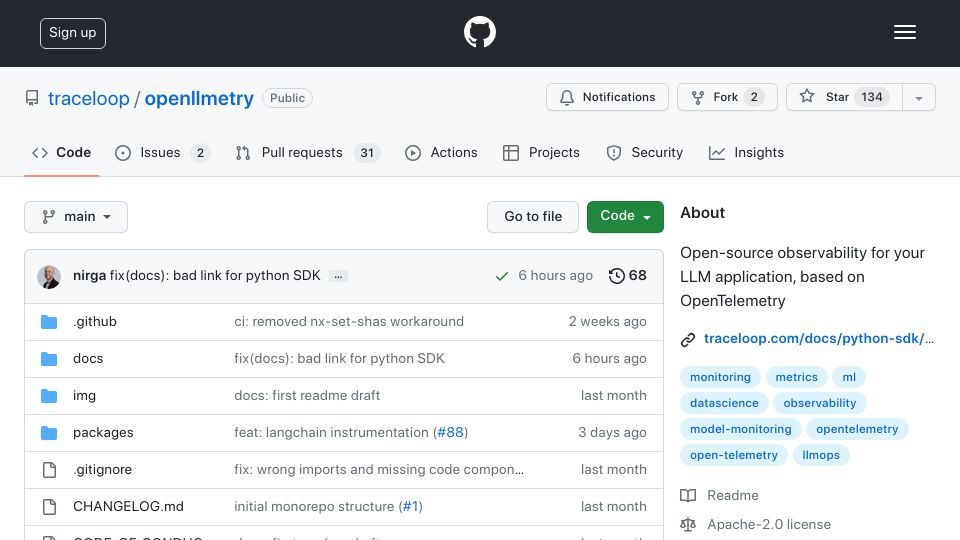Screen dimensions: 960x540
Task: Open nirga's avatar picture
Action: tap(49, 277)
